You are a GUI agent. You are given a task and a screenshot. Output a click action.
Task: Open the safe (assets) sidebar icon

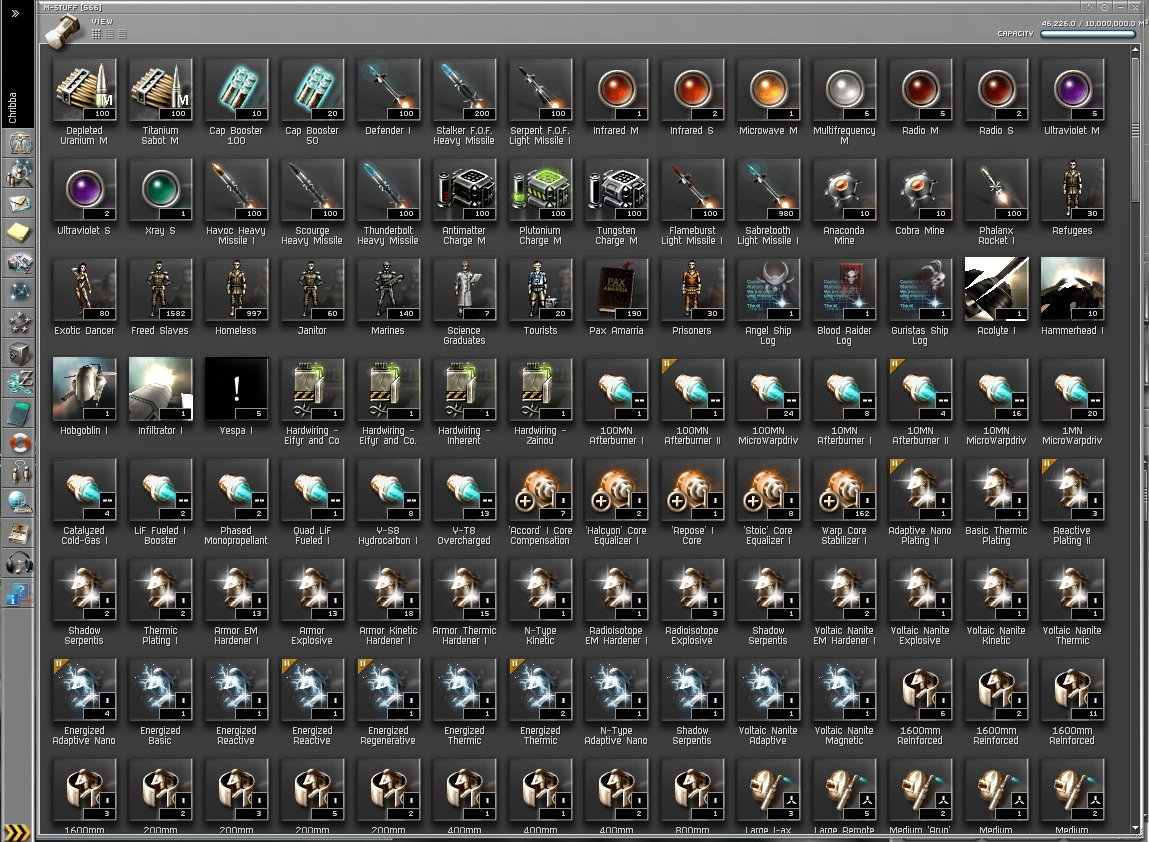coord(19,352)
